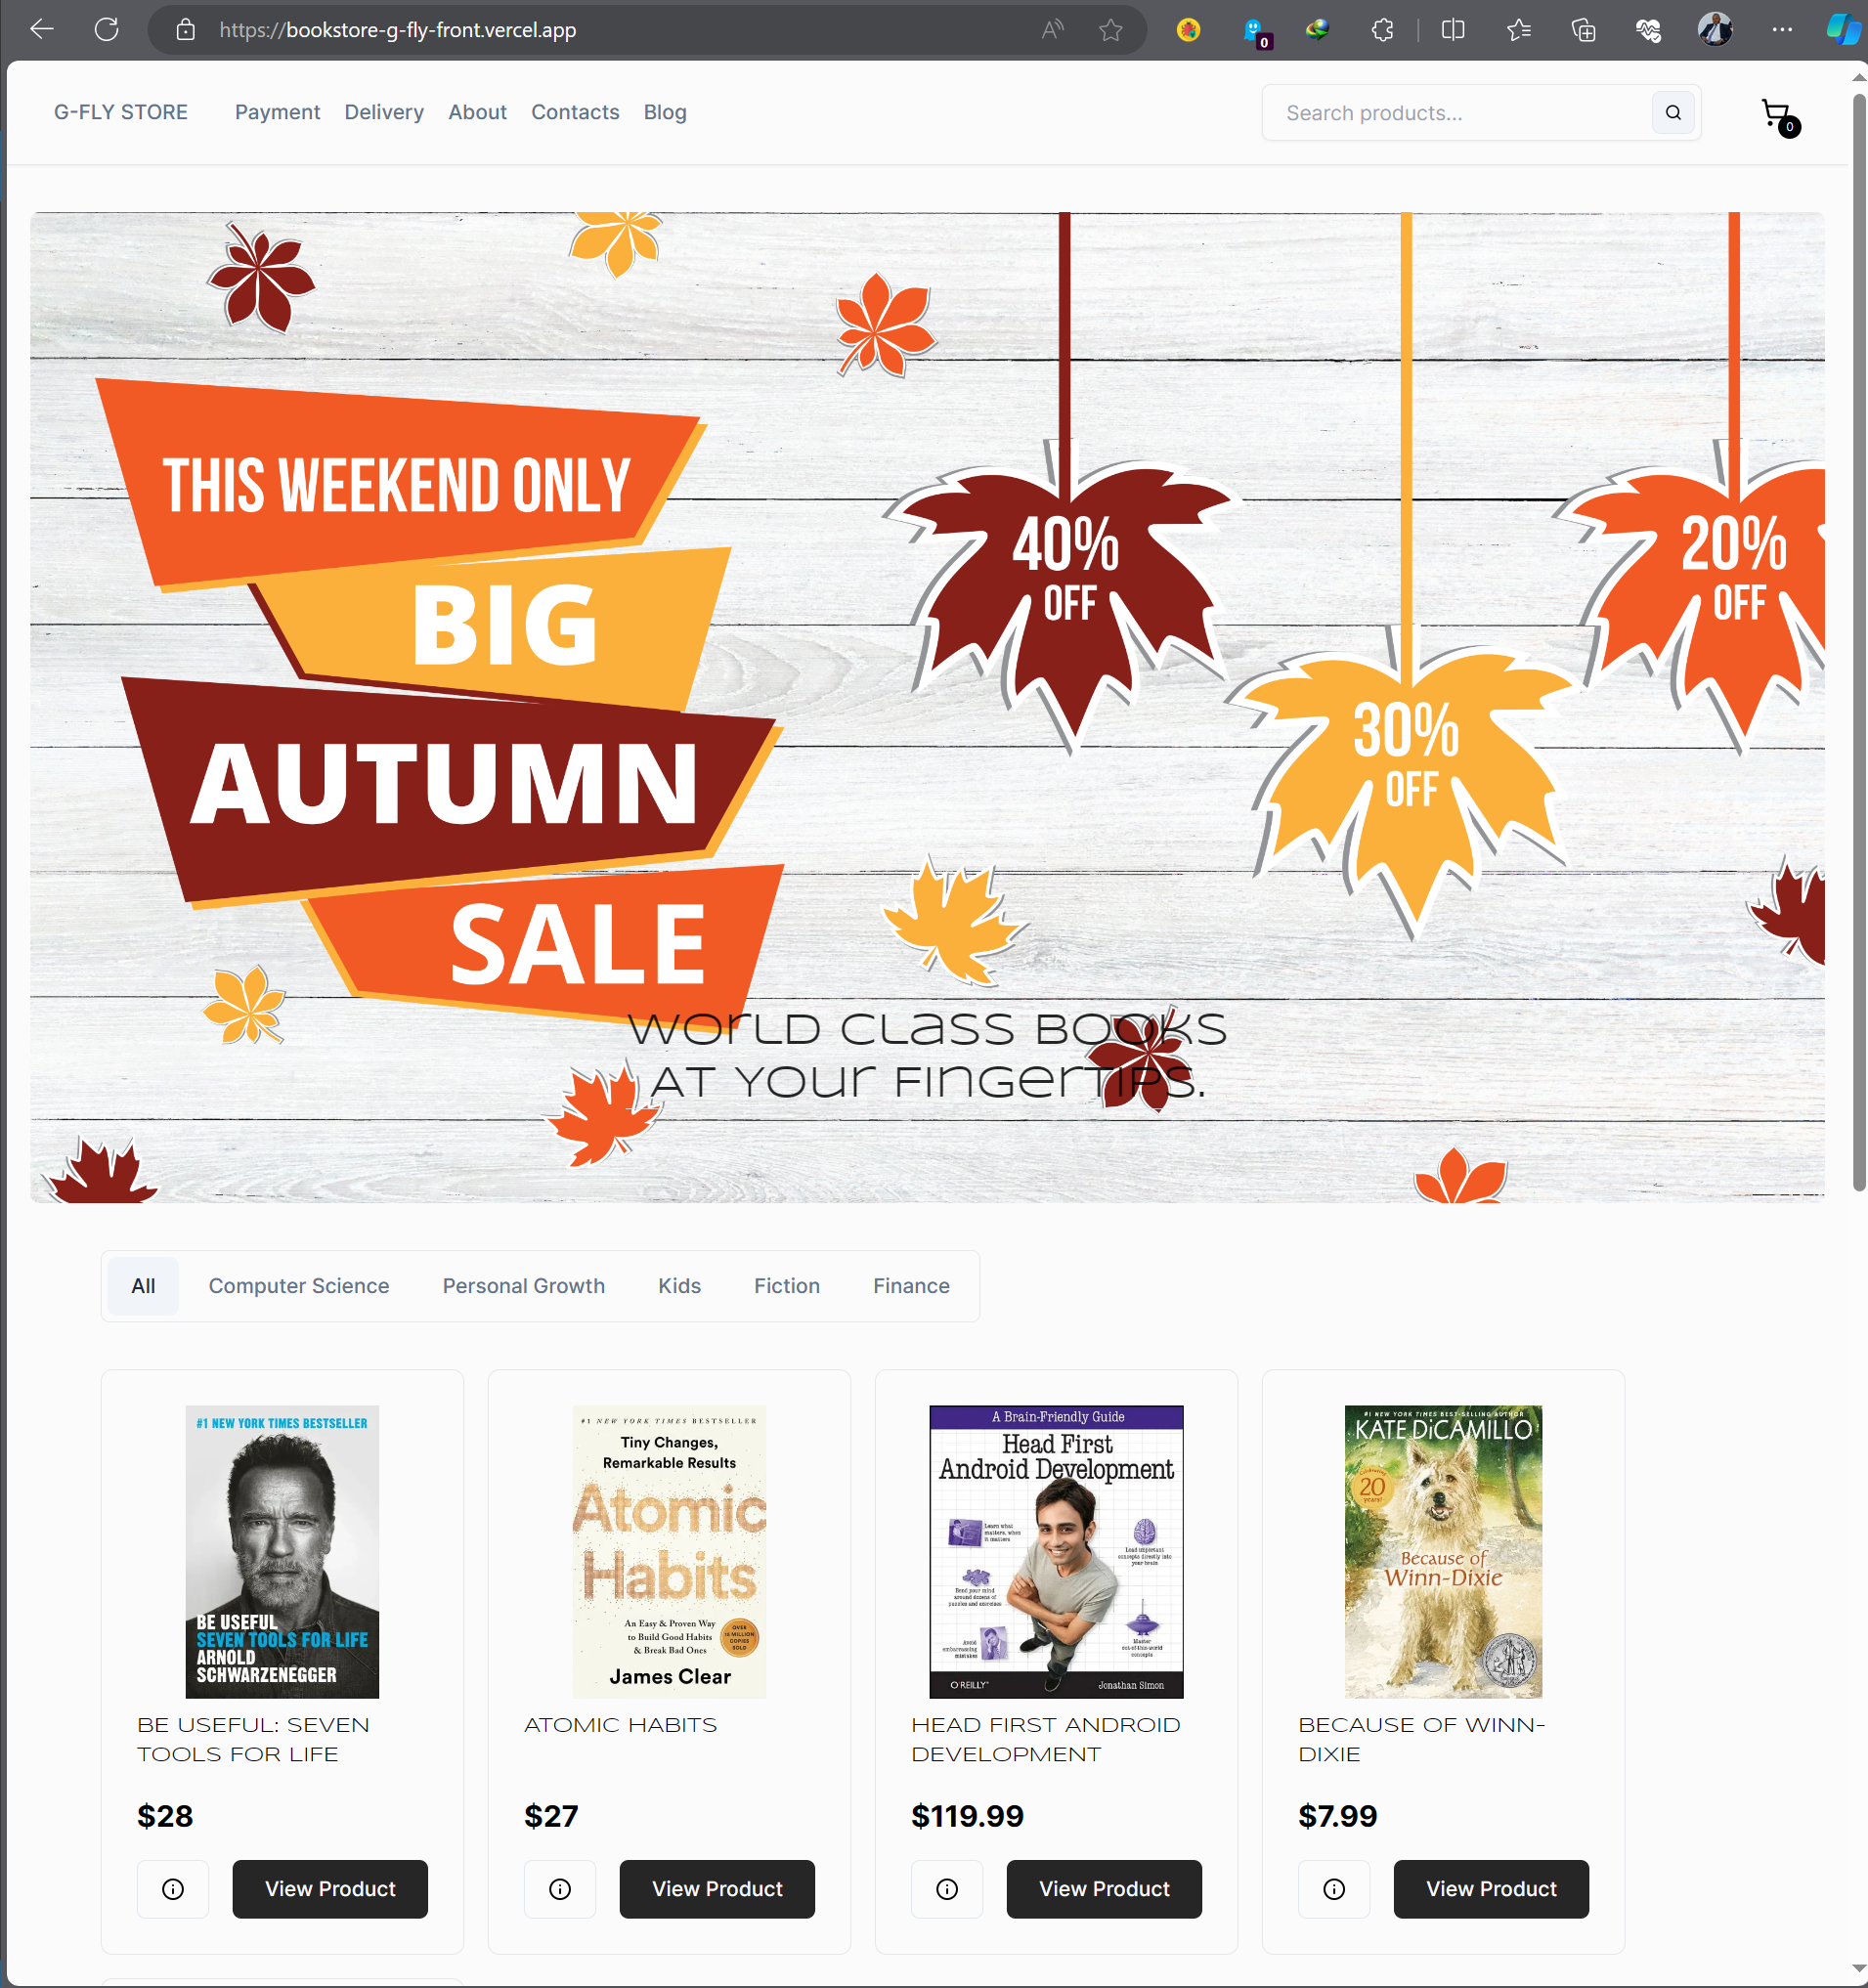Show info for Be Useful book
This screenshot has width=1868, height=1988.
click(173, 1889)
